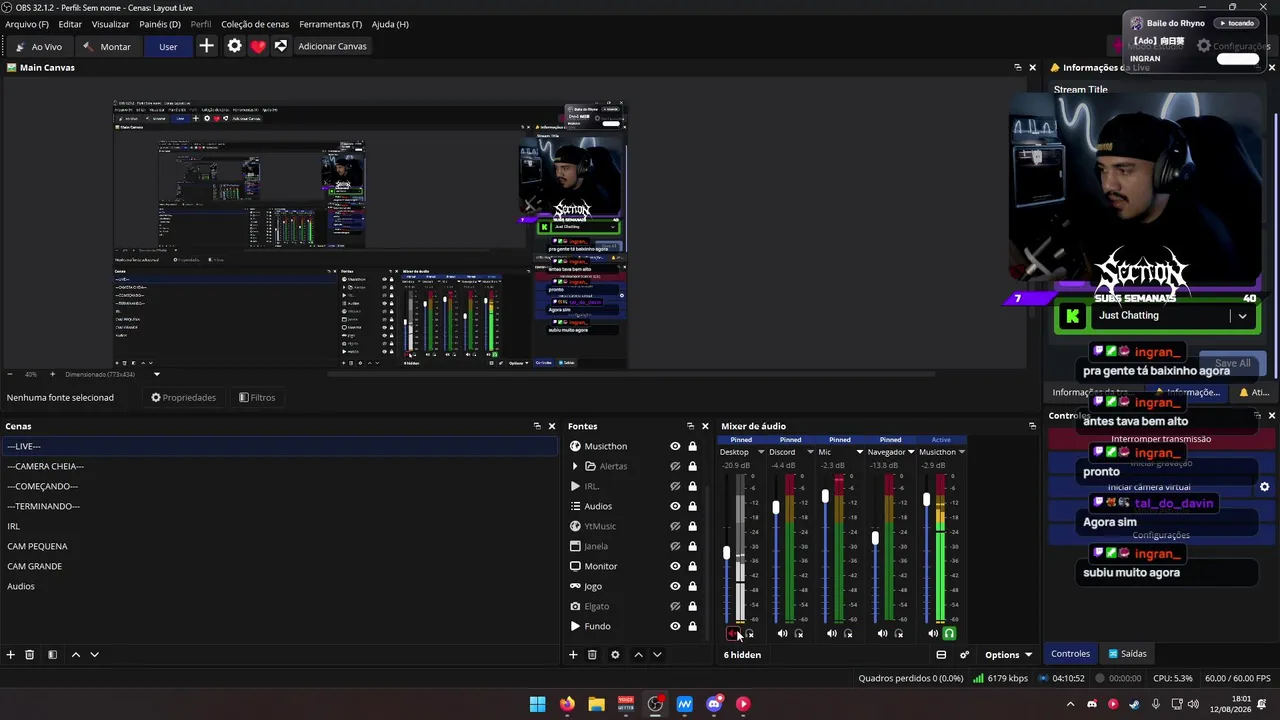Open the Arquivo (F) menu

coord(27,24)
